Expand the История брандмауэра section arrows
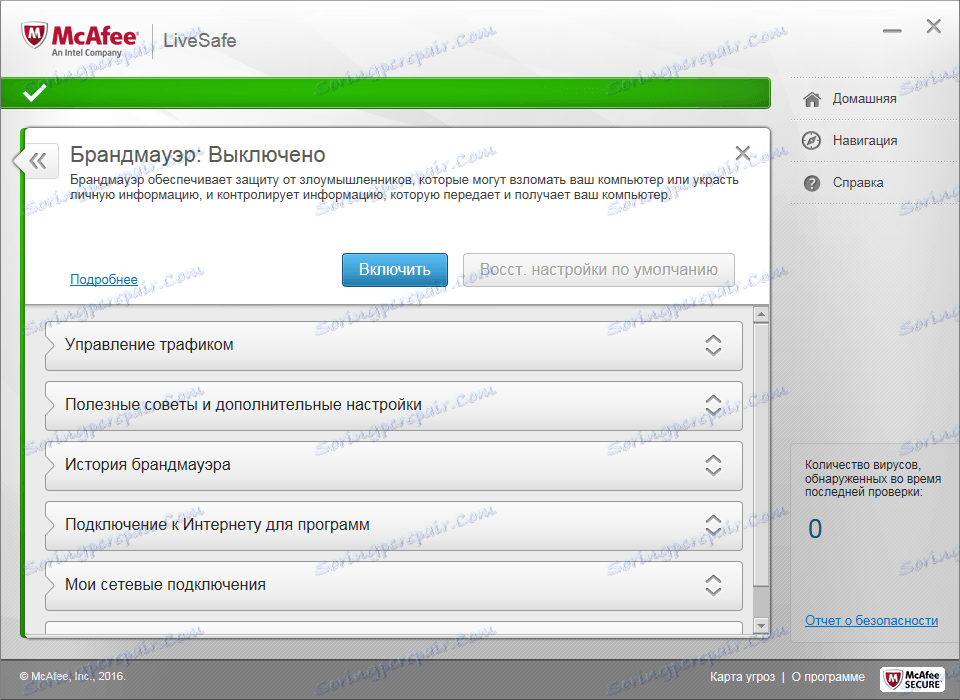The width and height of the screenshot is (960, 700). pyautogui.click(x=713, y=465)
